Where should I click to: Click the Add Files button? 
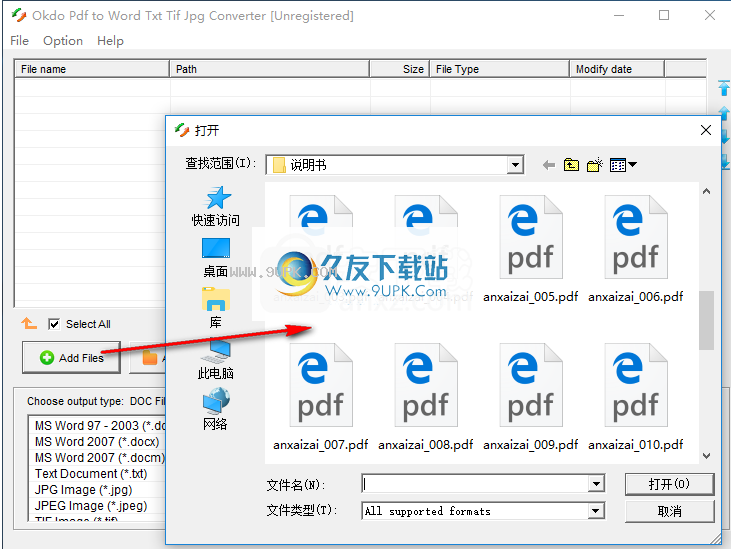pos(71,357)
